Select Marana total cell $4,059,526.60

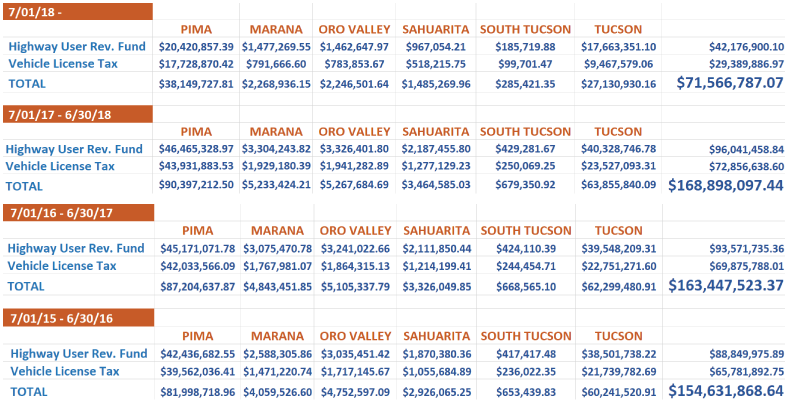(x=273, y=390)
